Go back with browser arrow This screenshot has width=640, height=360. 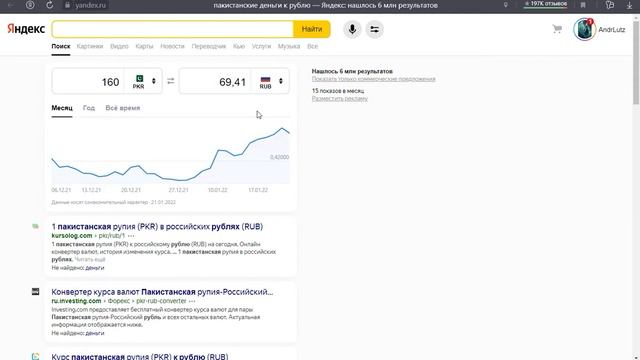pyautogui.click(x=11, y=5)
